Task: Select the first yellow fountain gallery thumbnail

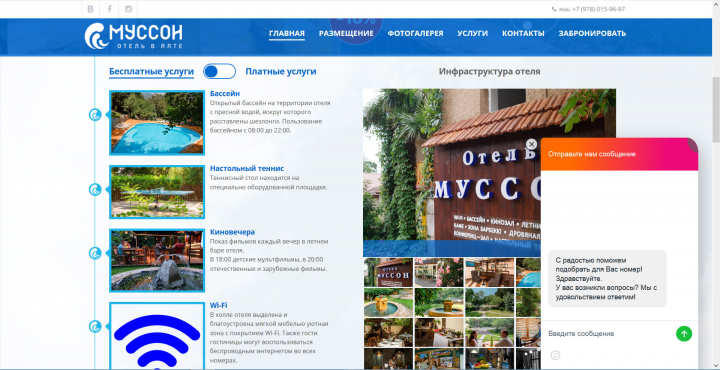Action: click(x=388, y=303)
